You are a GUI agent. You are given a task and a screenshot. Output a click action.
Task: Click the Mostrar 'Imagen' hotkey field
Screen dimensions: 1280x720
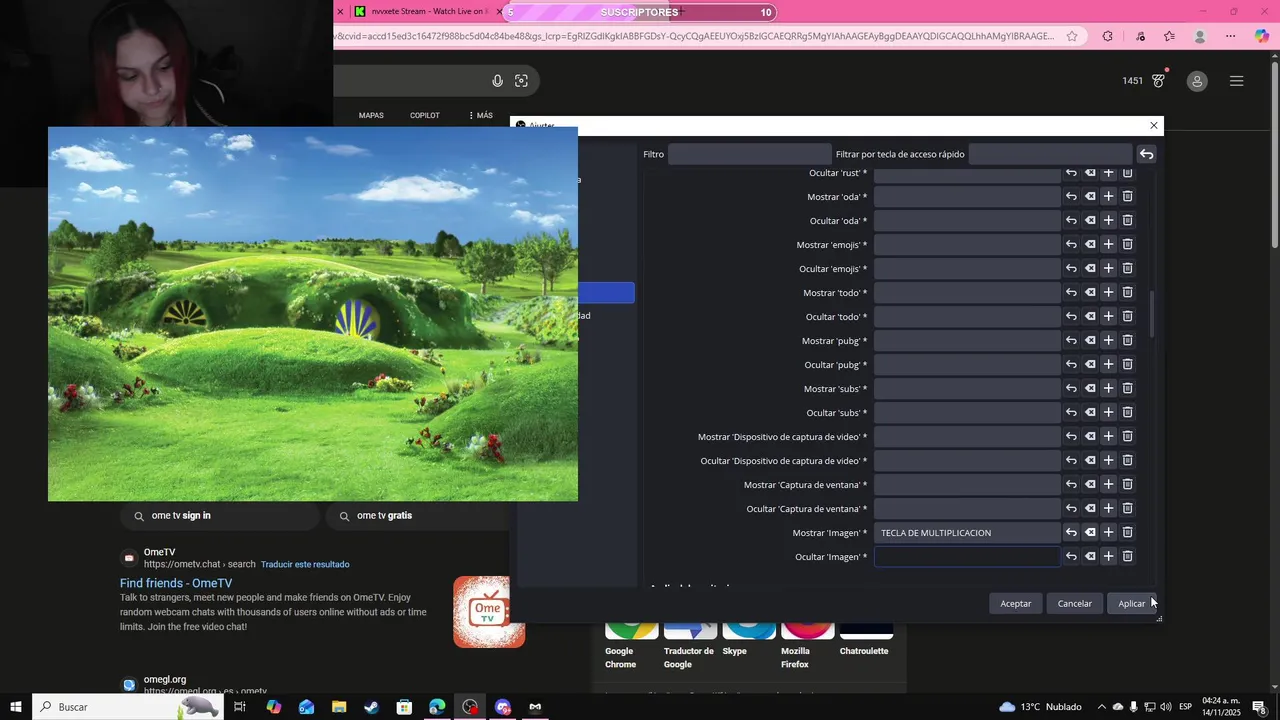click(x=967, y=533)
